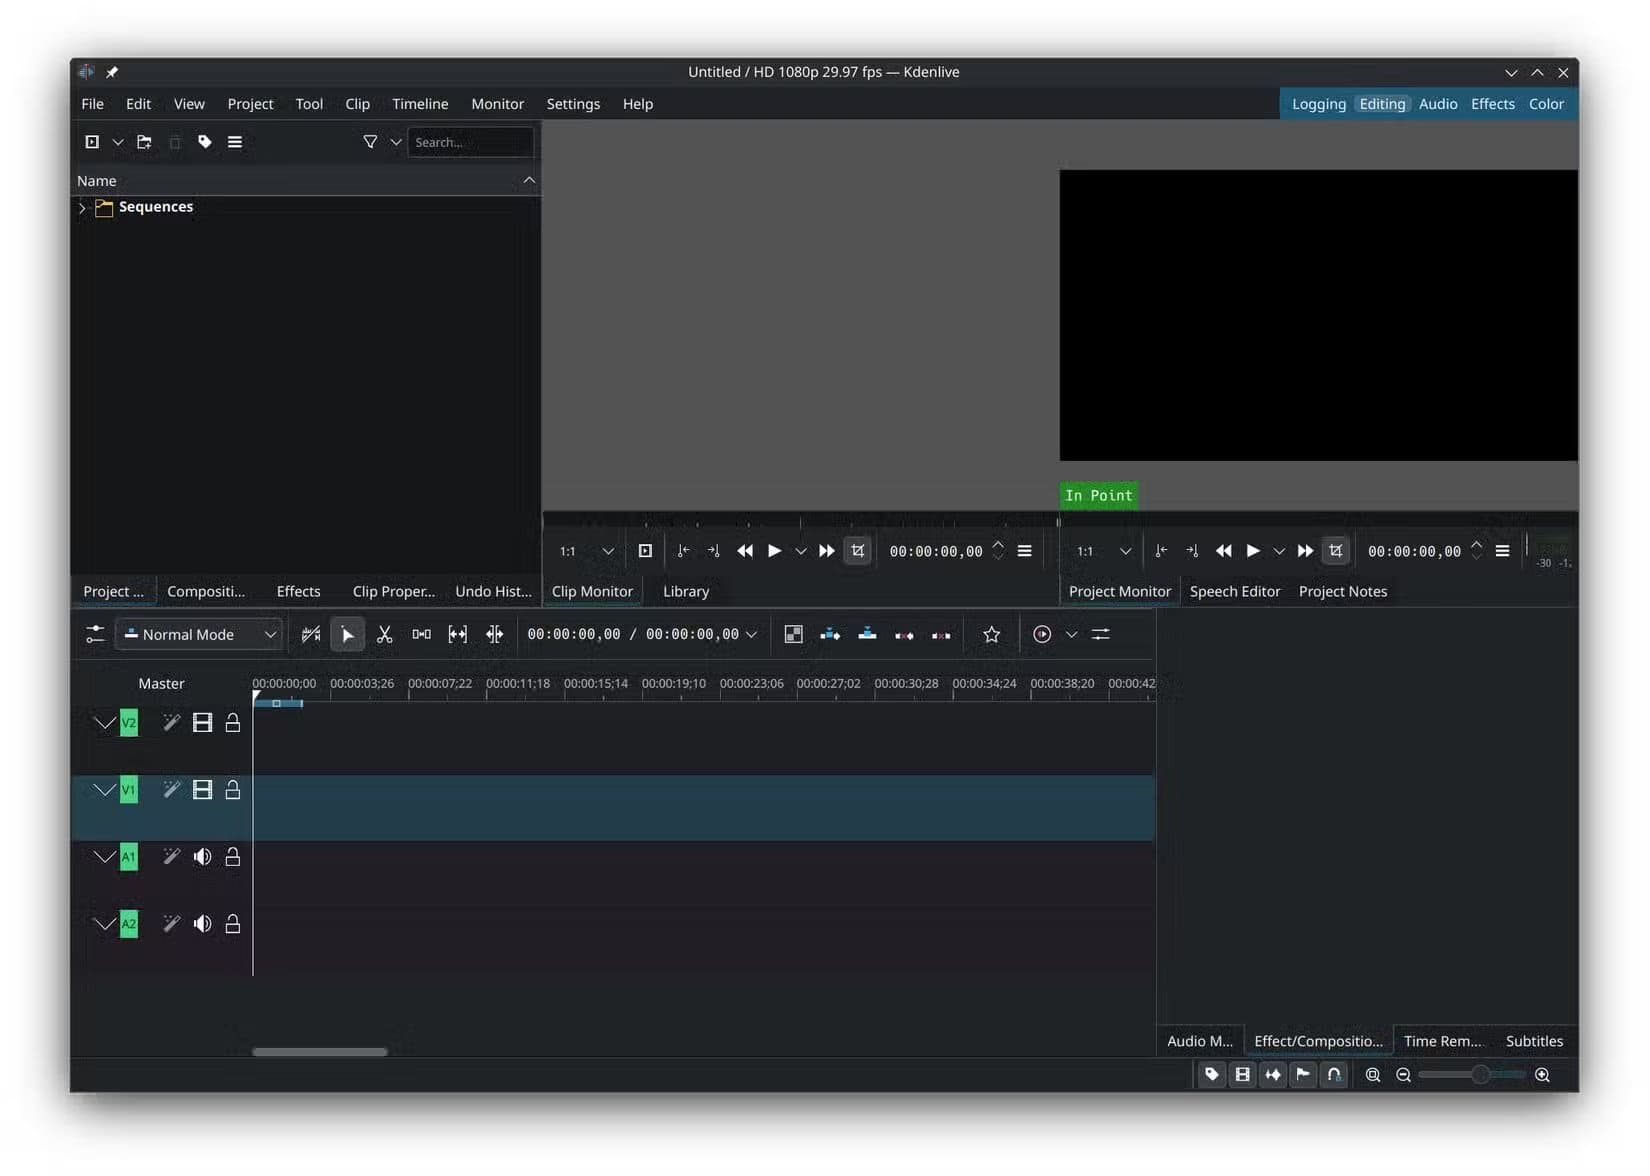The height and width of the screenshot is (1176, 1650).
Task: Rewind in the Clip Monitor
Action: coord(745,551)
